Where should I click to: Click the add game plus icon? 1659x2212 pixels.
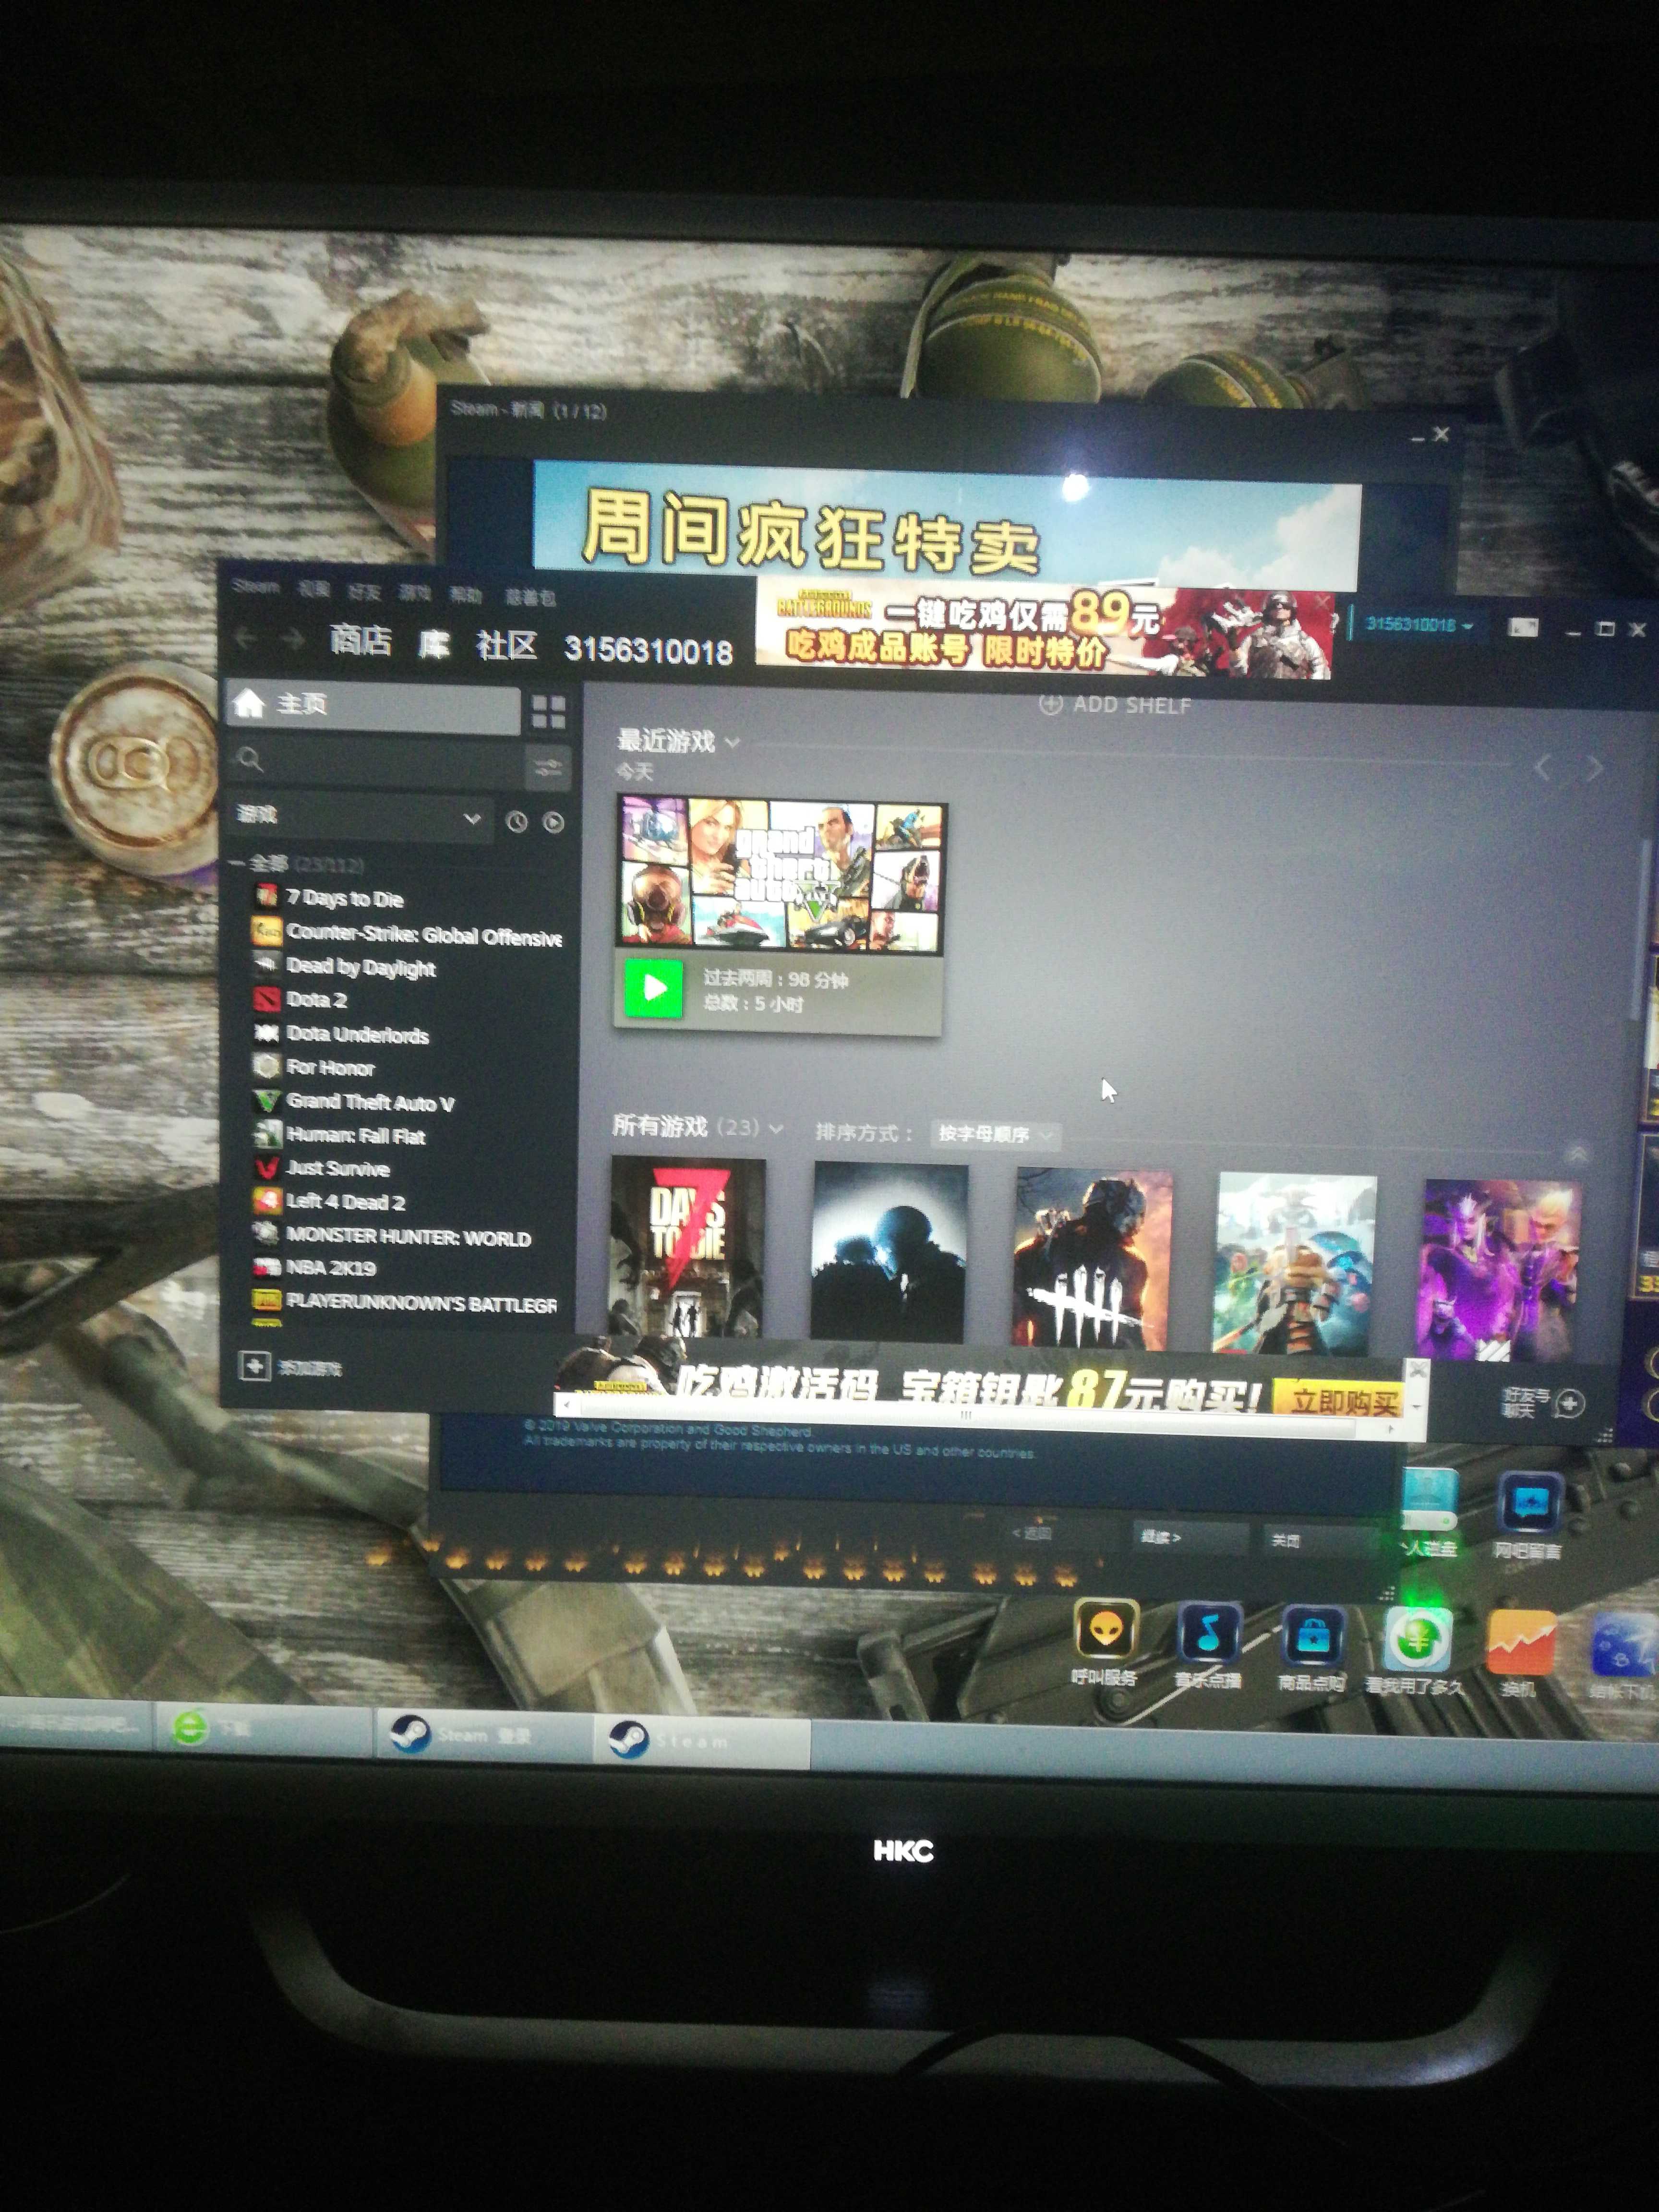coord(254,1365)
